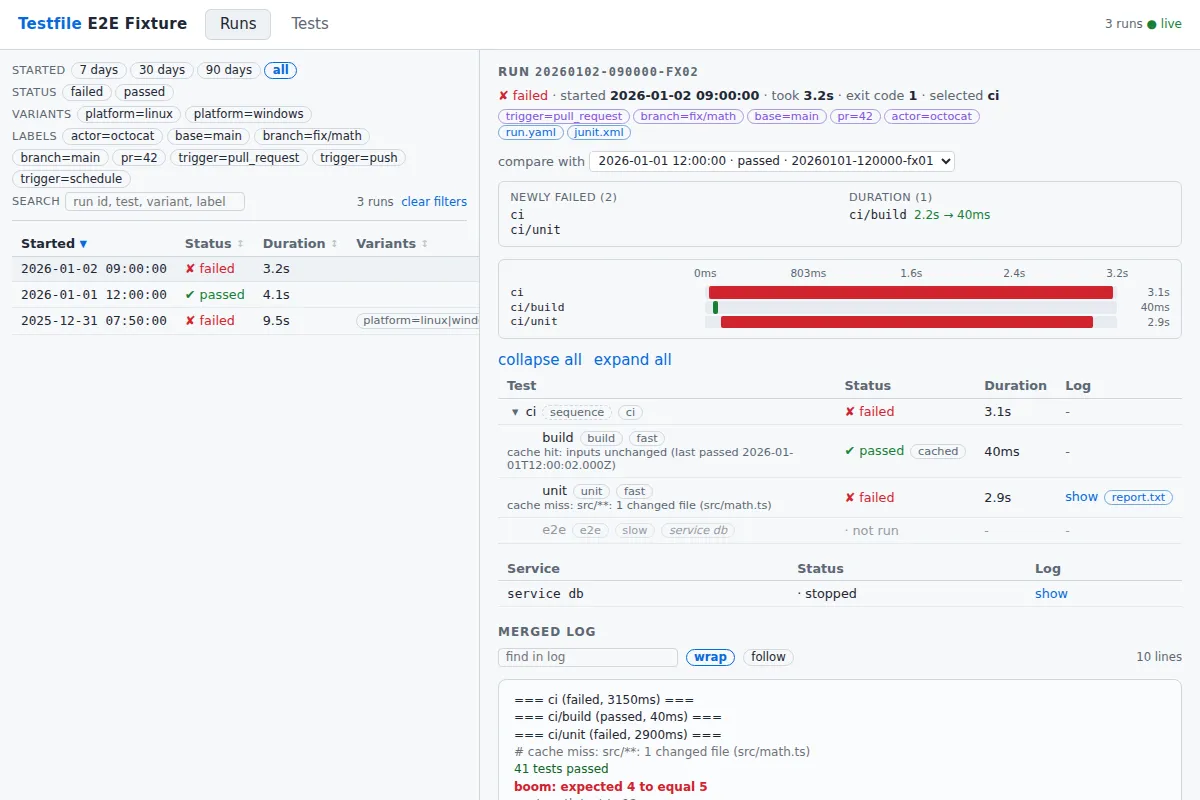
Task: Sort runs by Started column arrow
Action: point(83,244)
